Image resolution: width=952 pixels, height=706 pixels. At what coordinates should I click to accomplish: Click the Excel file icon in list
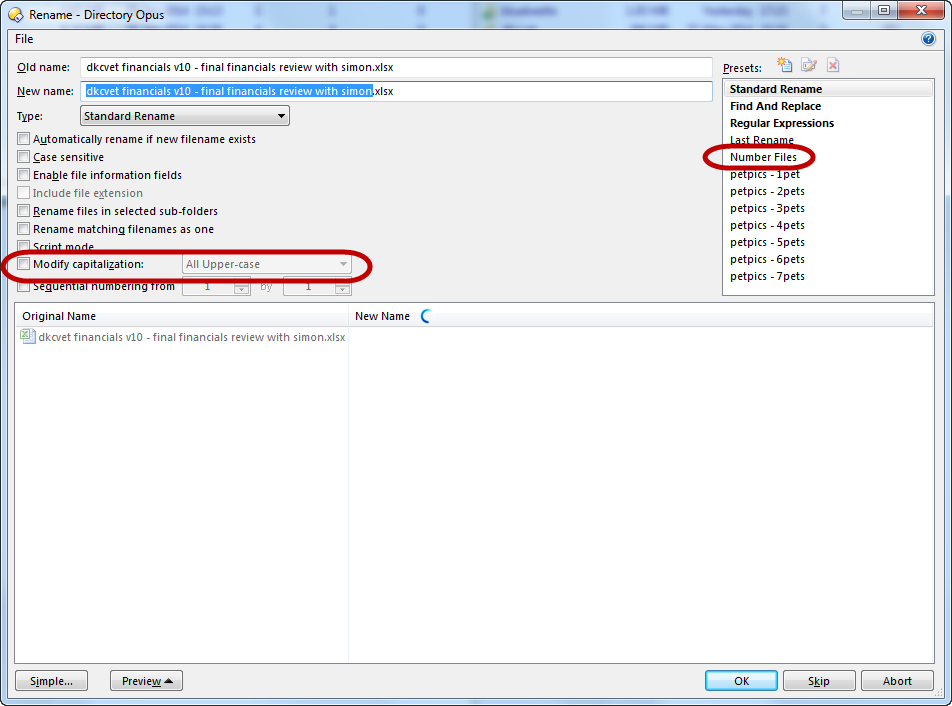coord(28,337)
